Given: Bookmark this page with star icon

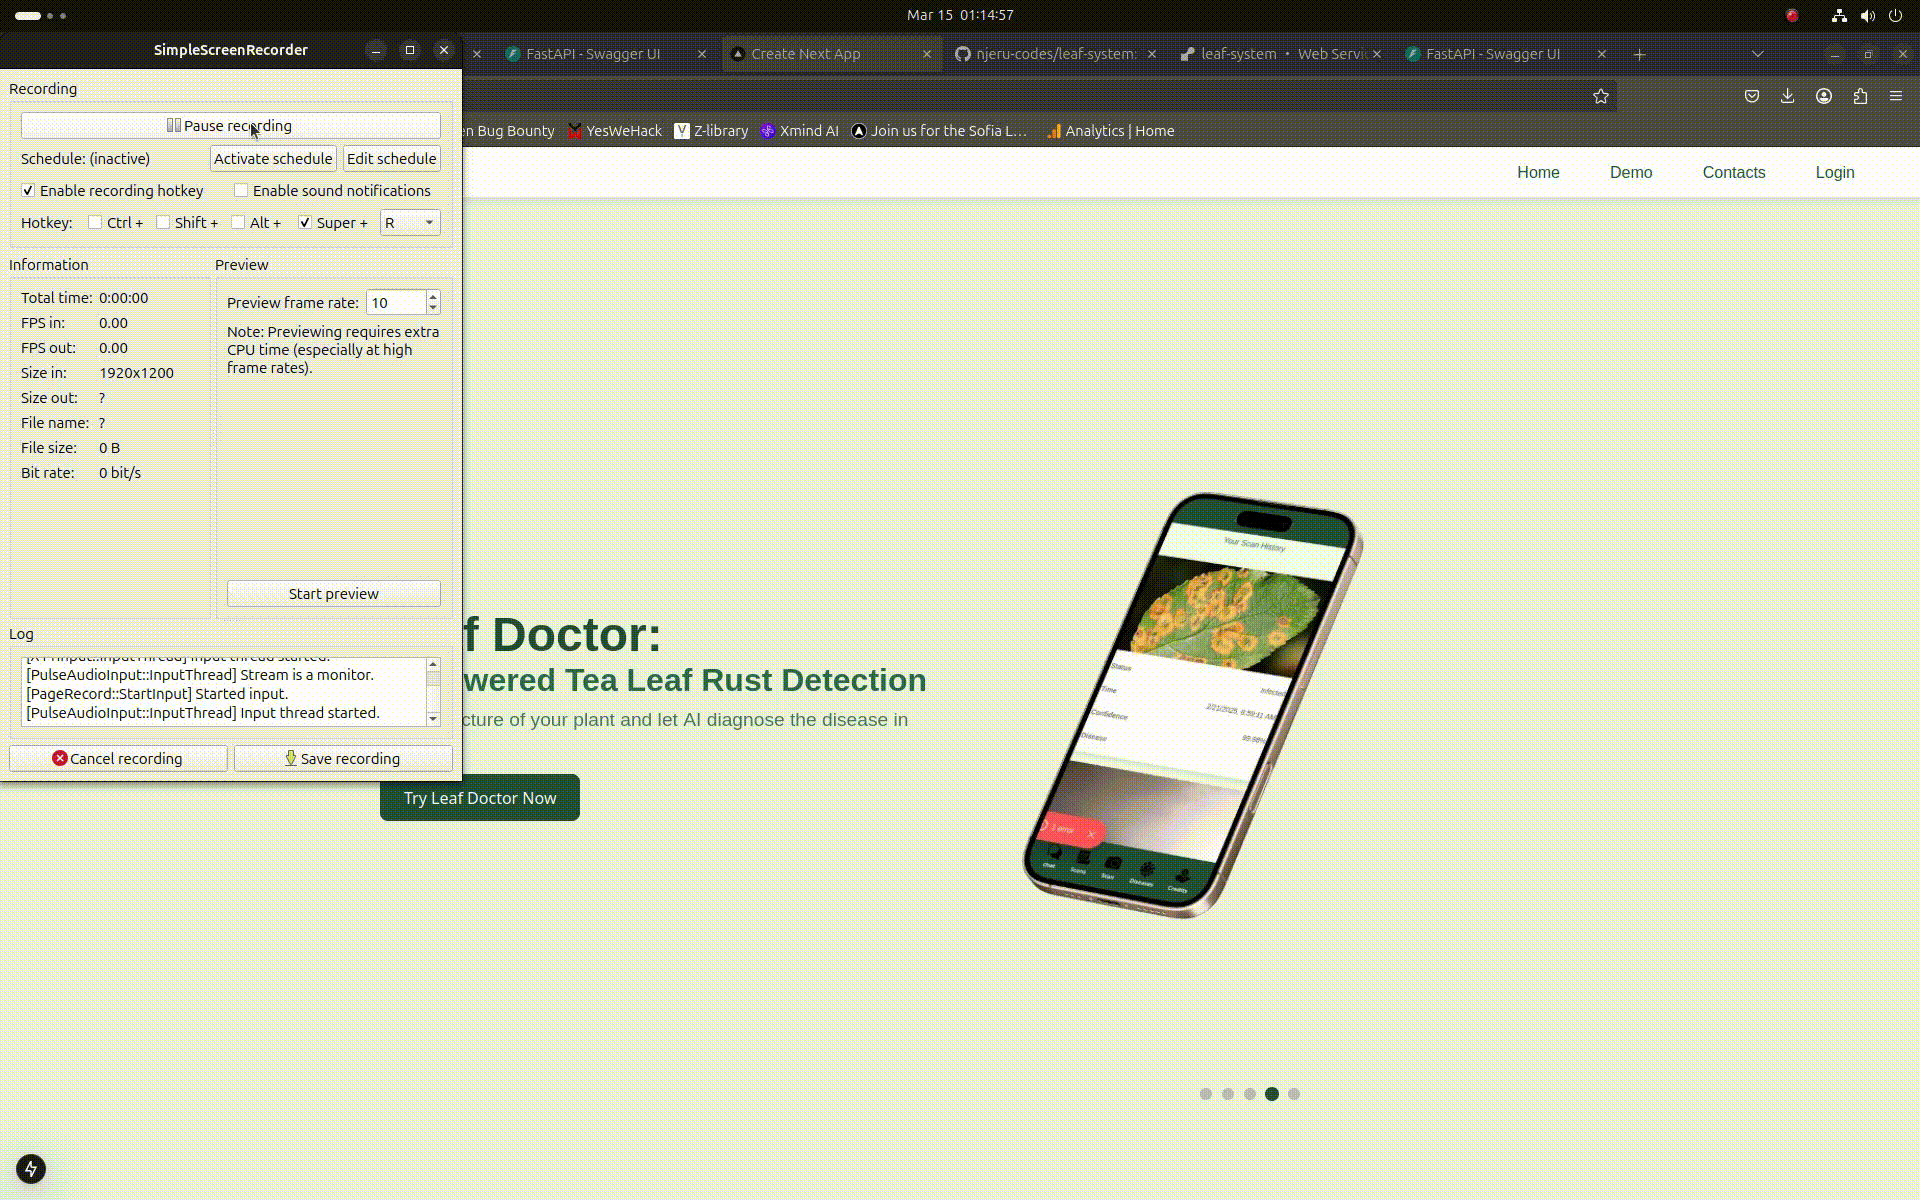Looking at the screenshot, I should click(1601, 96).
